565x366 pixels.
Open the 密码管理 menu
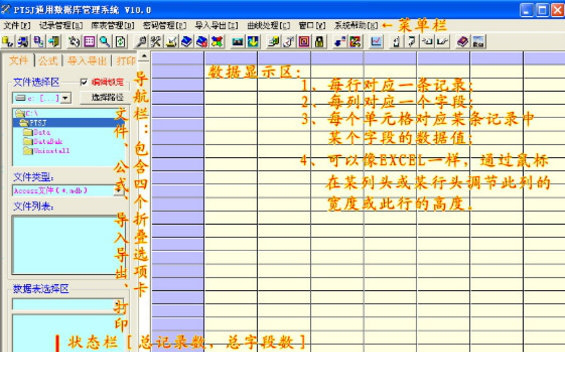[x=164, y=25]
